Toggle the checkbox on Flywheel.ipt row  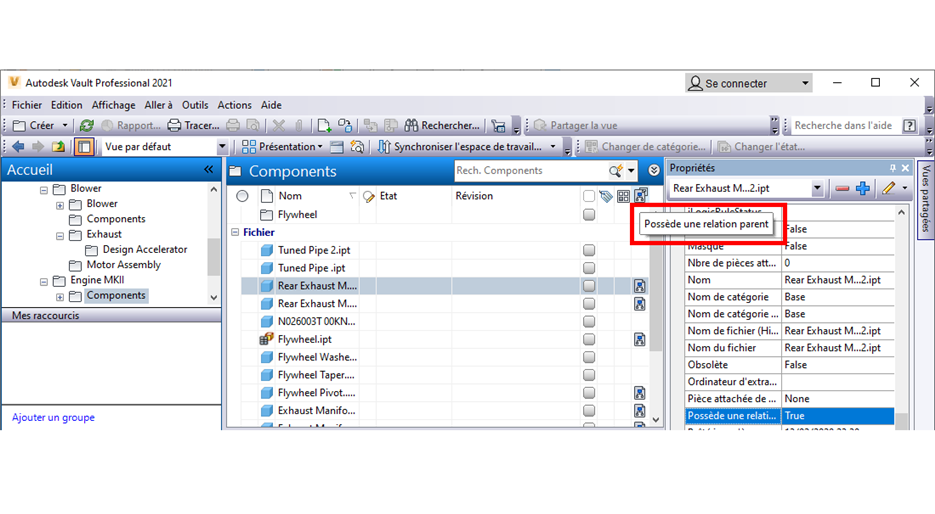tap(589, 339)
